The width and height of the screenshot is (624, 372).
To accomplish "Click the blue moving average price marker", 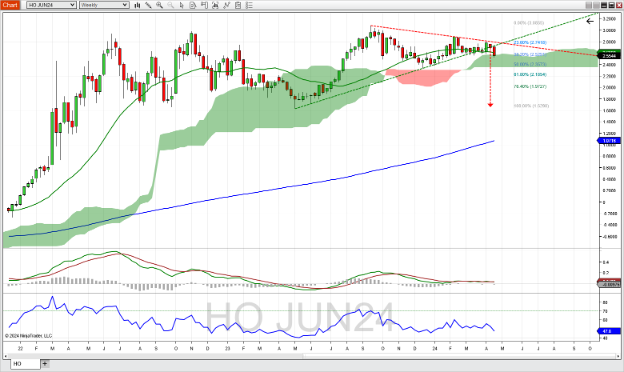I will pyautogui.click(x=609, y=140).
